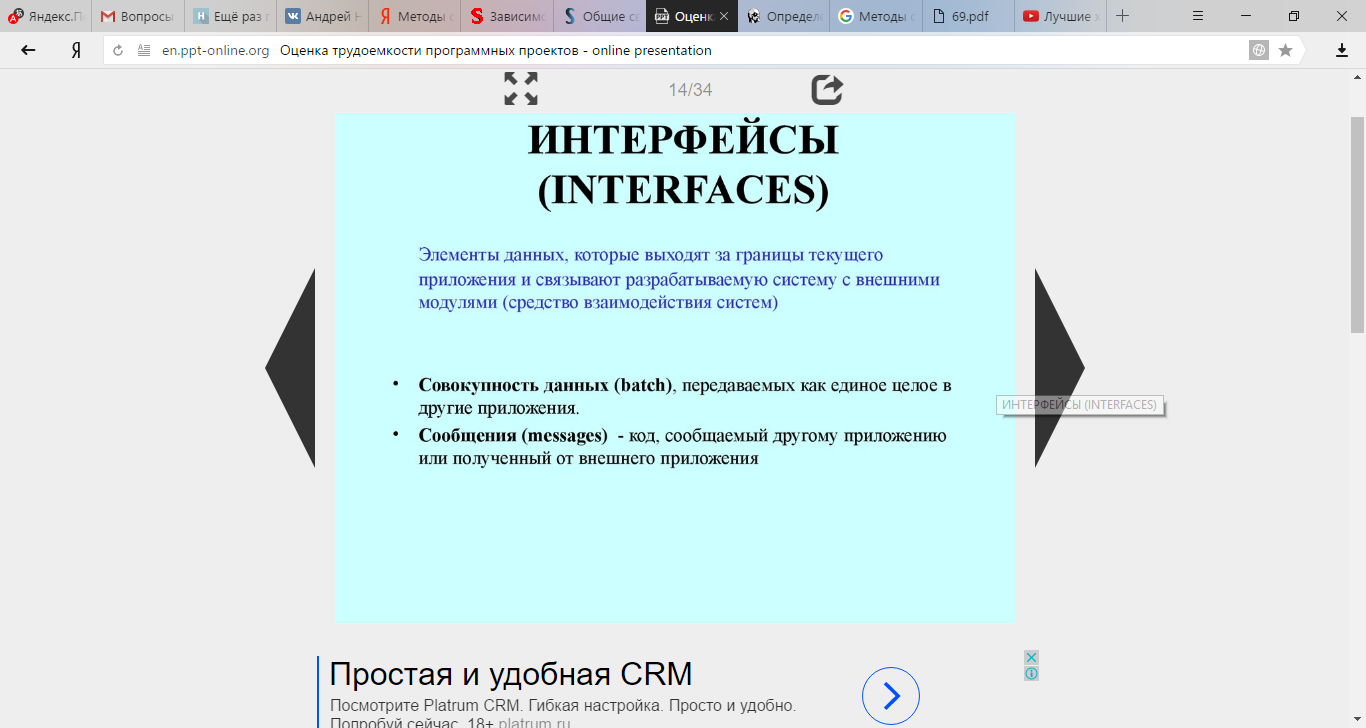Switch to the Зависимость tab
1366x728 pixels.
pos(507,16)
